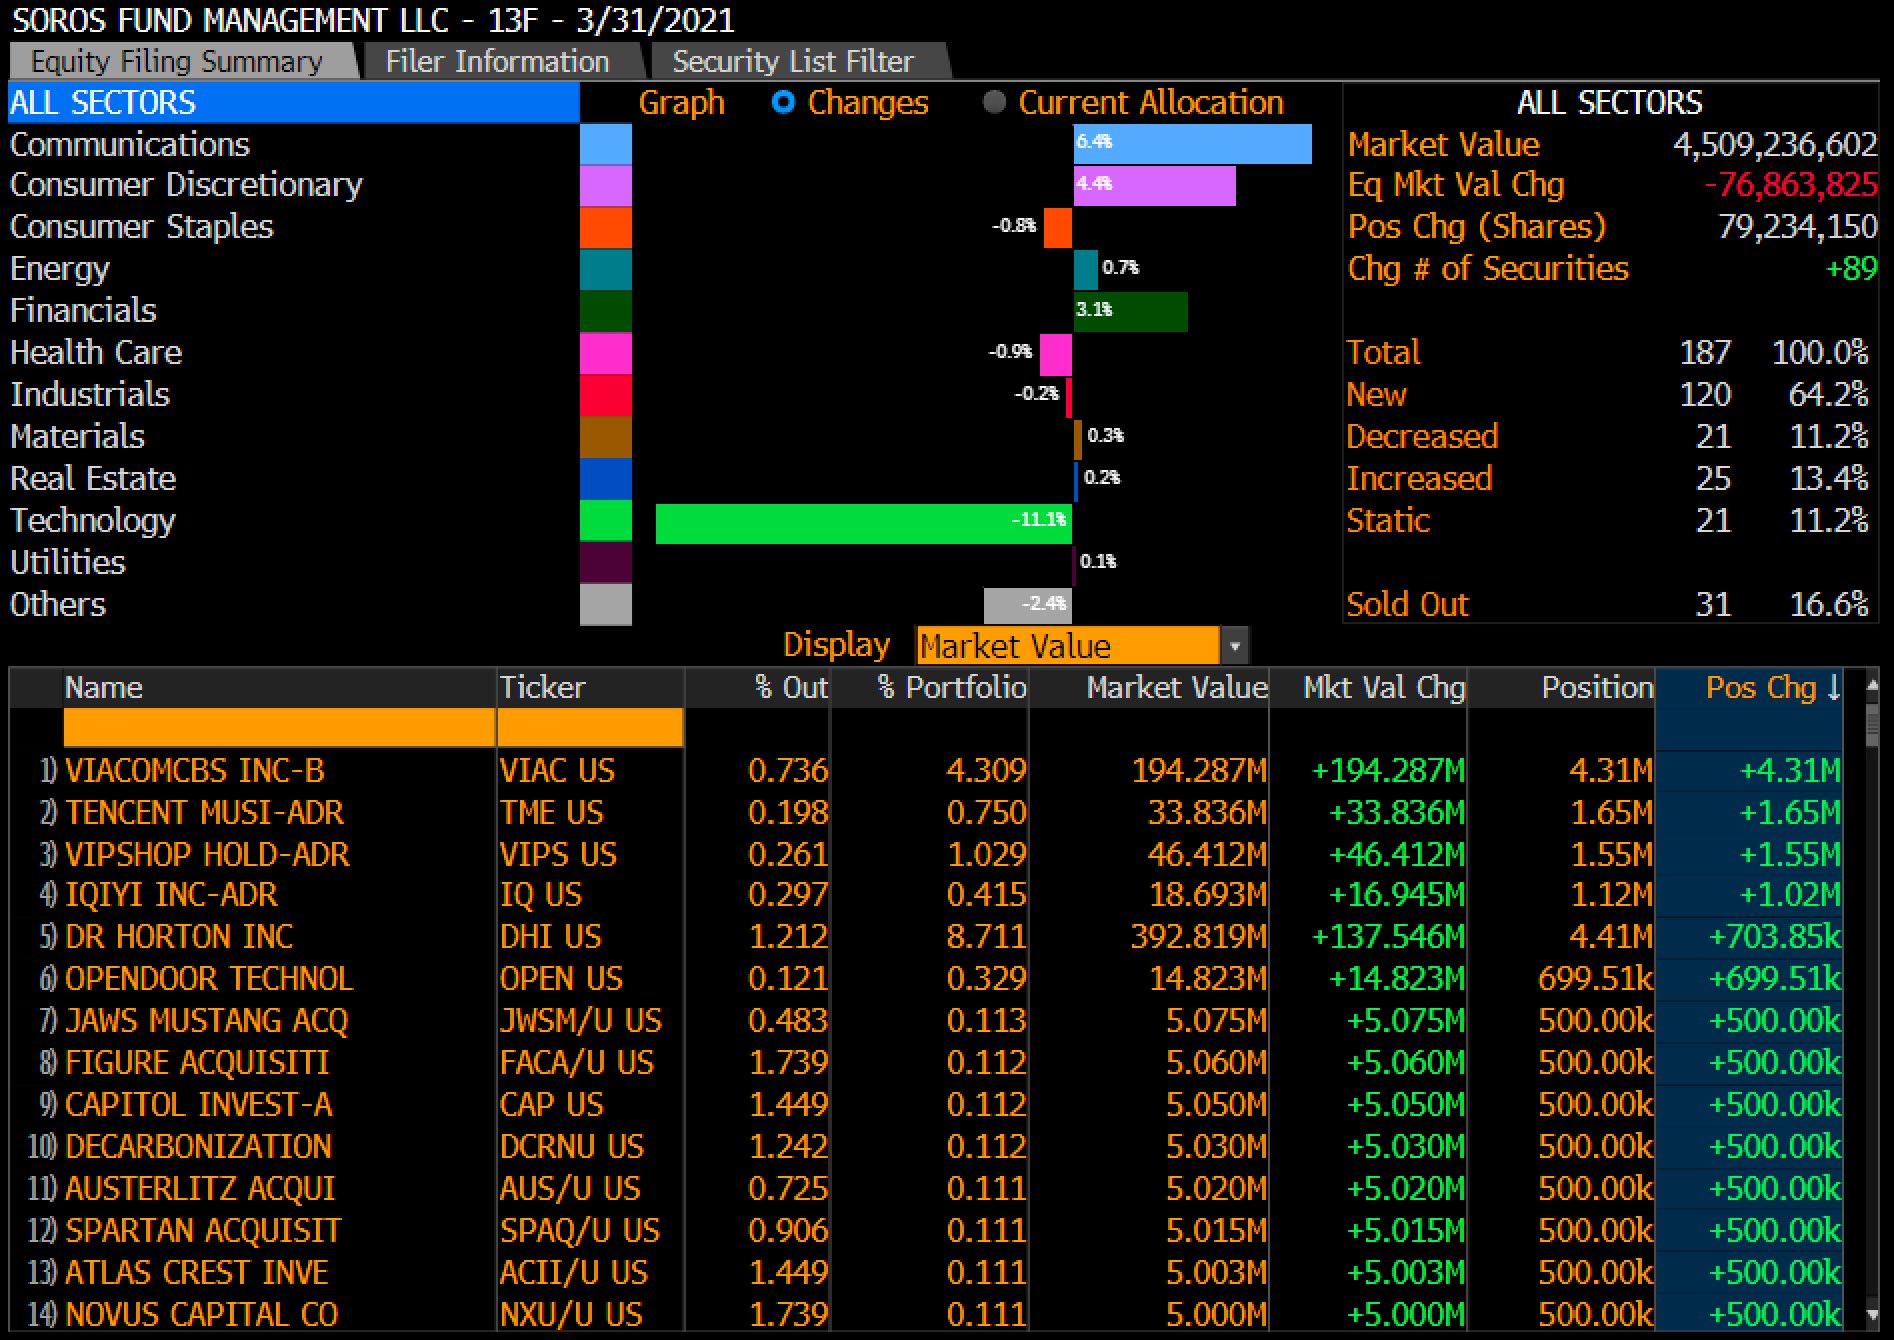This screenshot has width=1894, height=1340.
Task: Click the New securities count row
Action: coord(1608,395)
